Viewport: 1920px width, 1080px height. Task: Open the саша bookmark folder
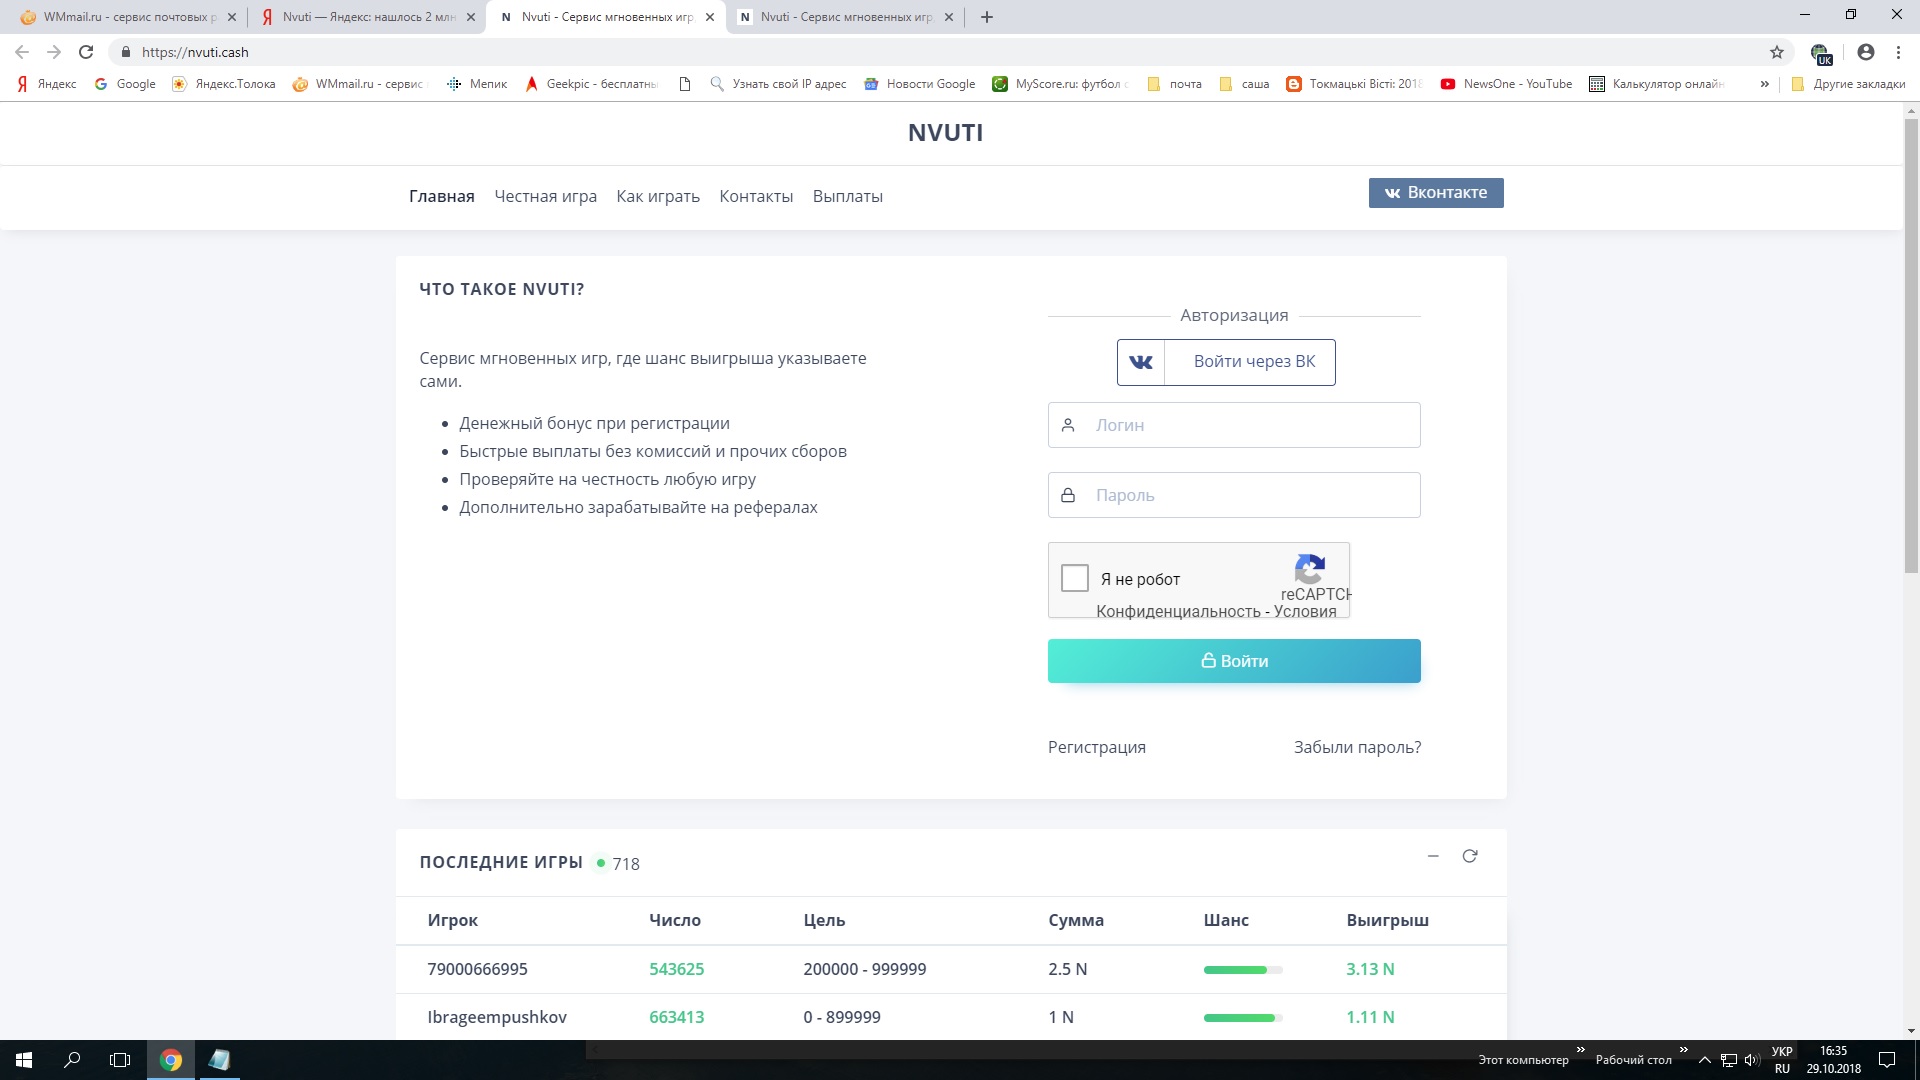(x=1244, y=84)
